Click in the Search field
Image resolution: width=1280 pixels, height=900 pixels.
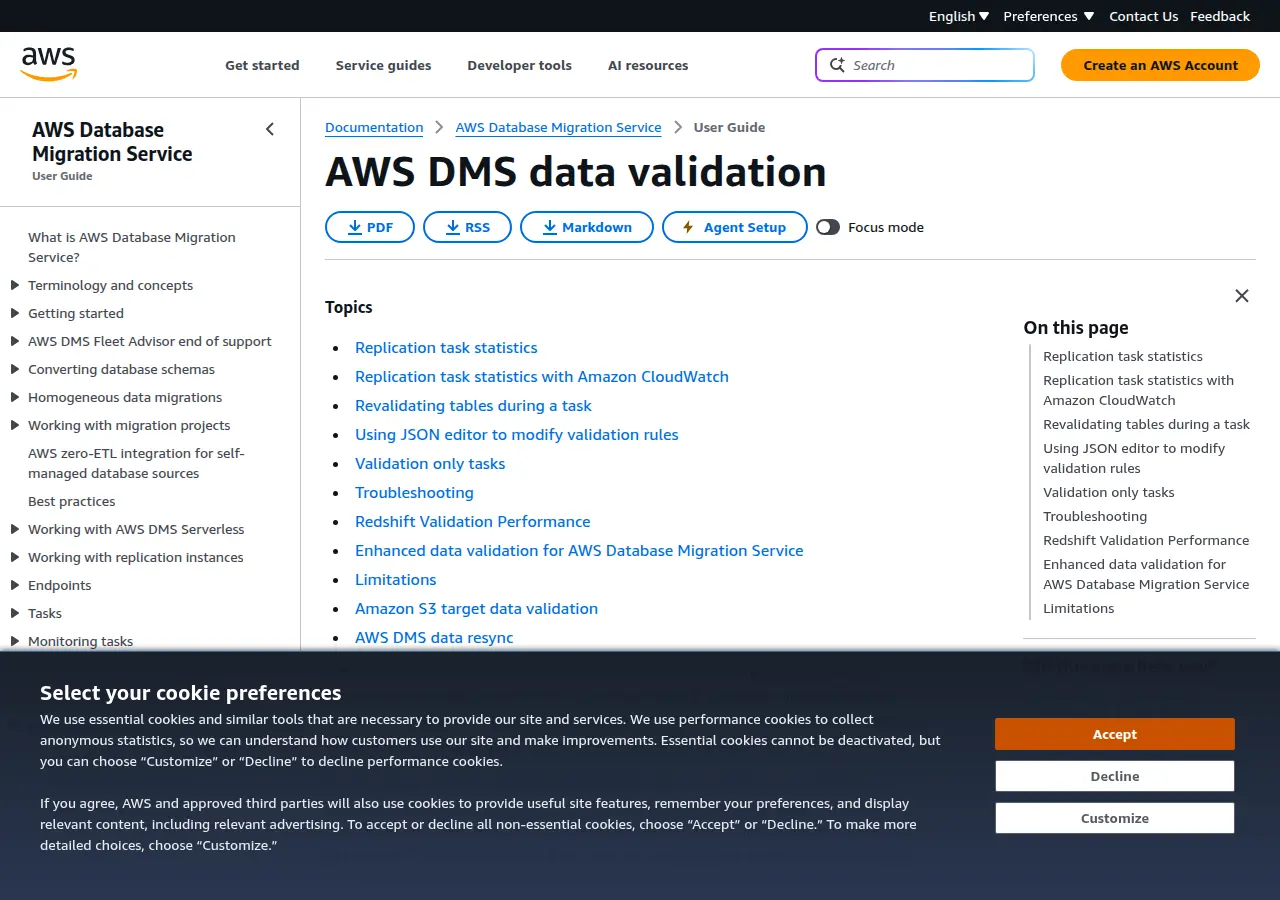pos(925,65)
